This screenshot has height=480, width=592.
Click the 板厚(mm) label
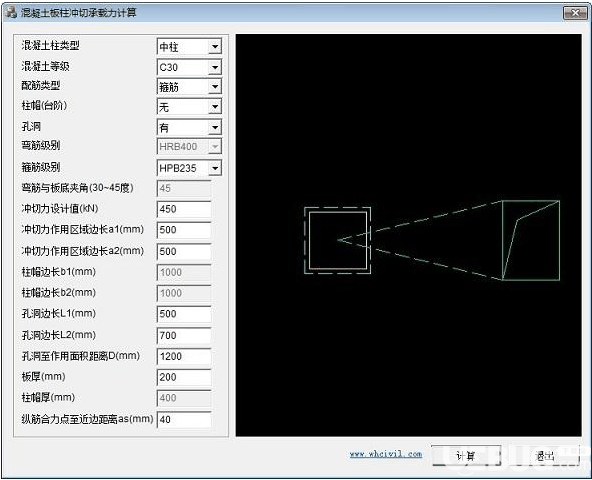click(x=43, y=376)
